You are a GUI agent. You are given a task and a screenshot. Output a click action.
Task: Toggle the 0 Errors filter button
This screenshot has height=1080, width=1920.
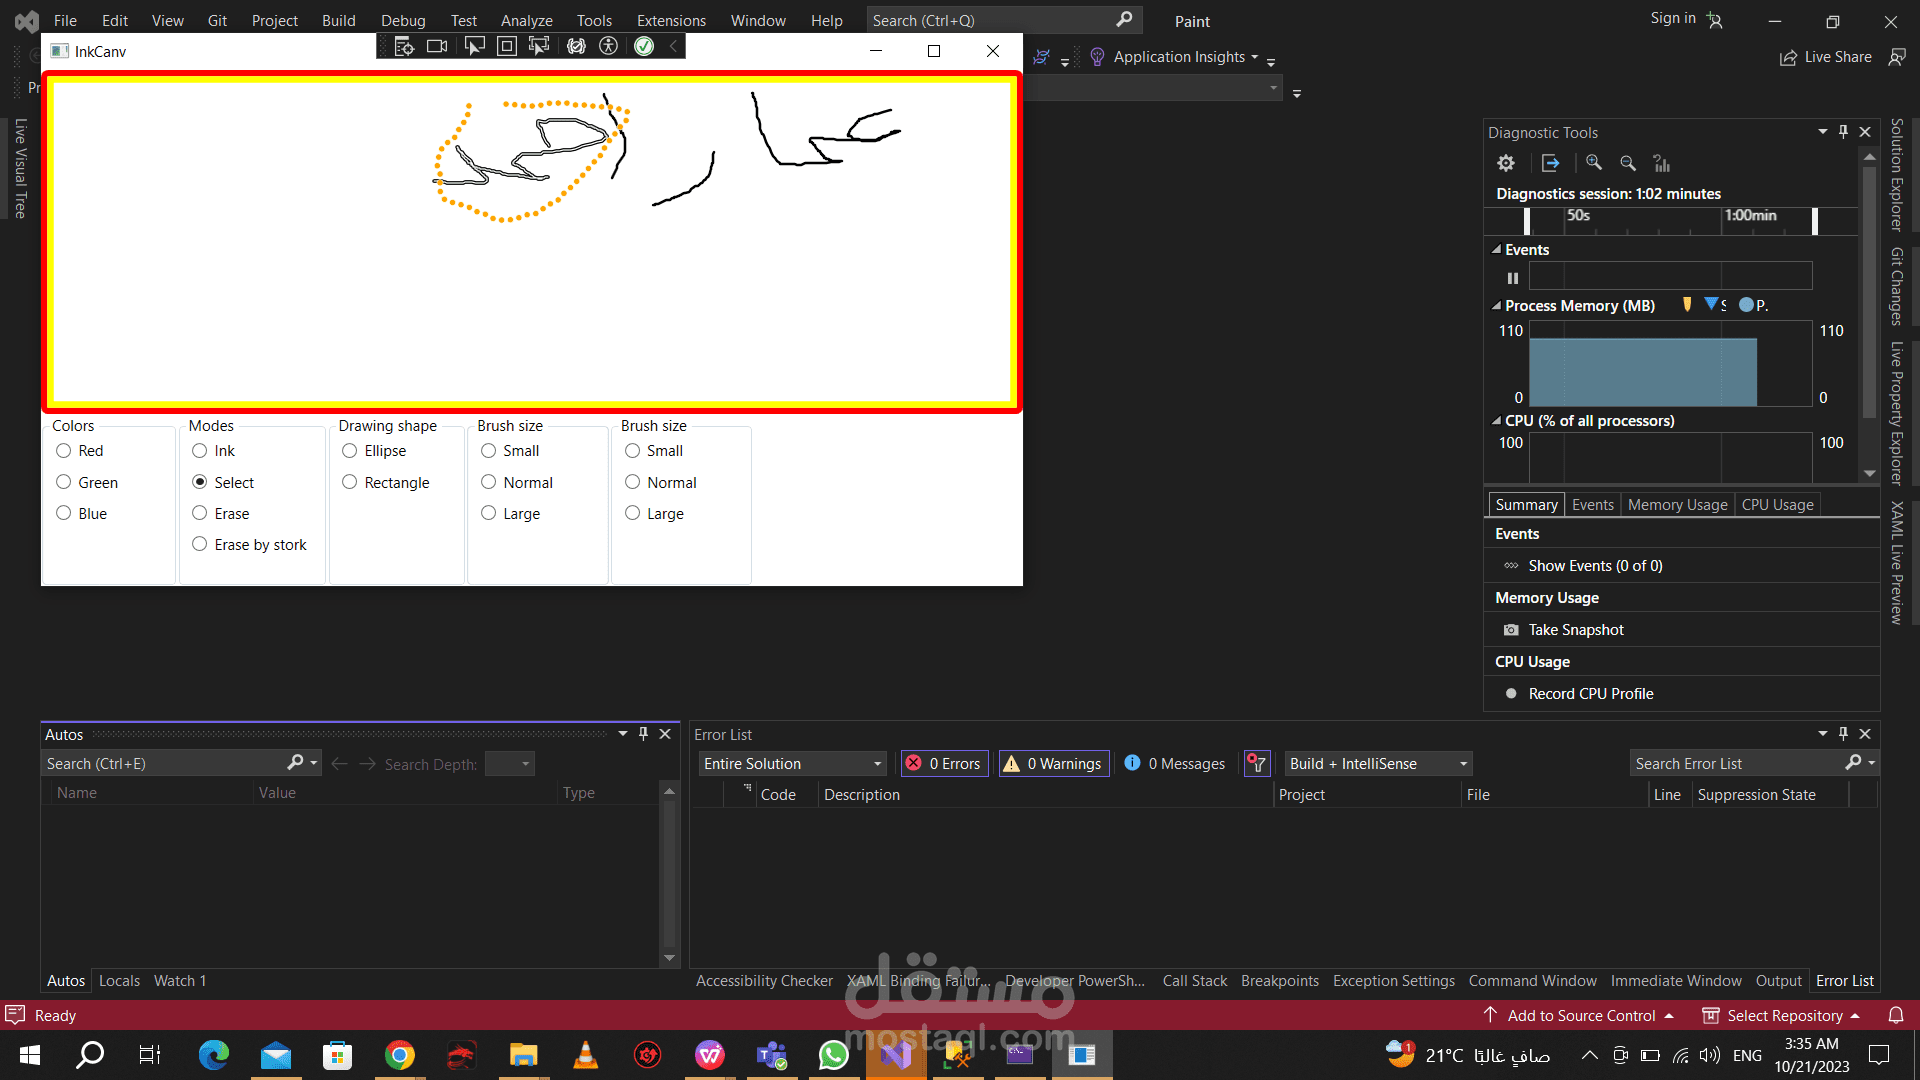pos(945,764)
